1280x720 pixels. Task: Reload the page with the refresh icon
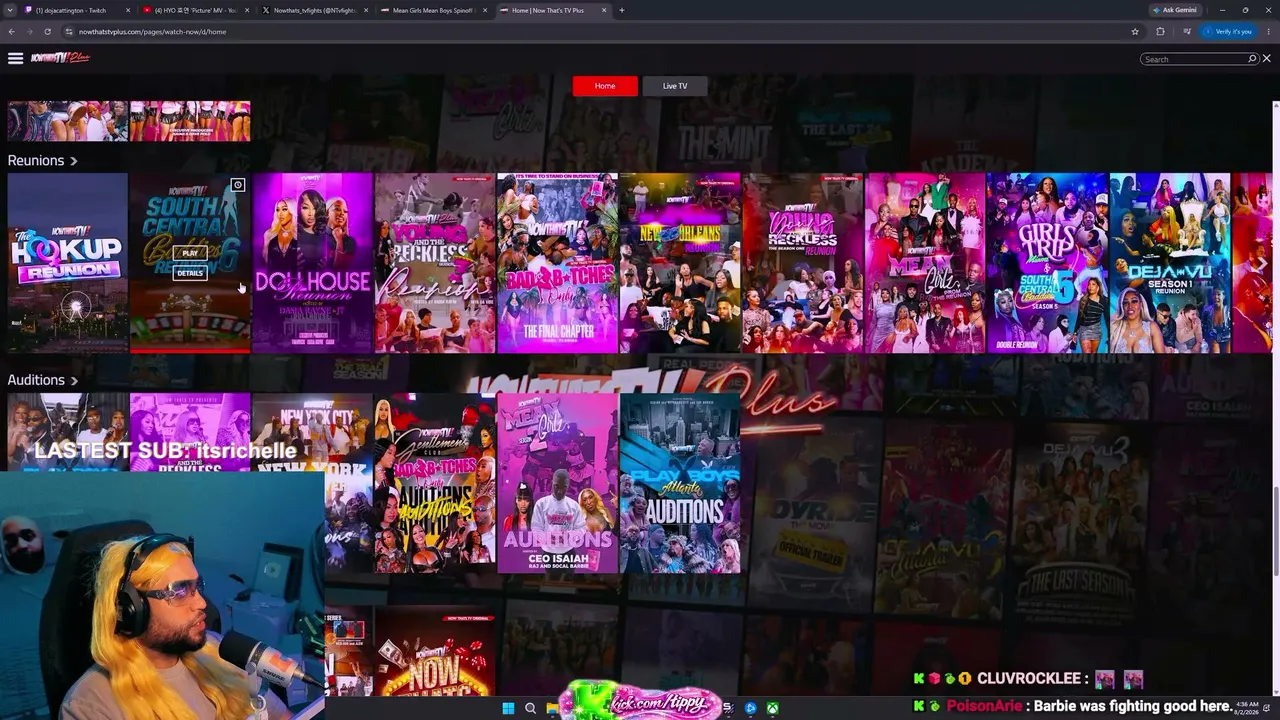tap(47, 31)
